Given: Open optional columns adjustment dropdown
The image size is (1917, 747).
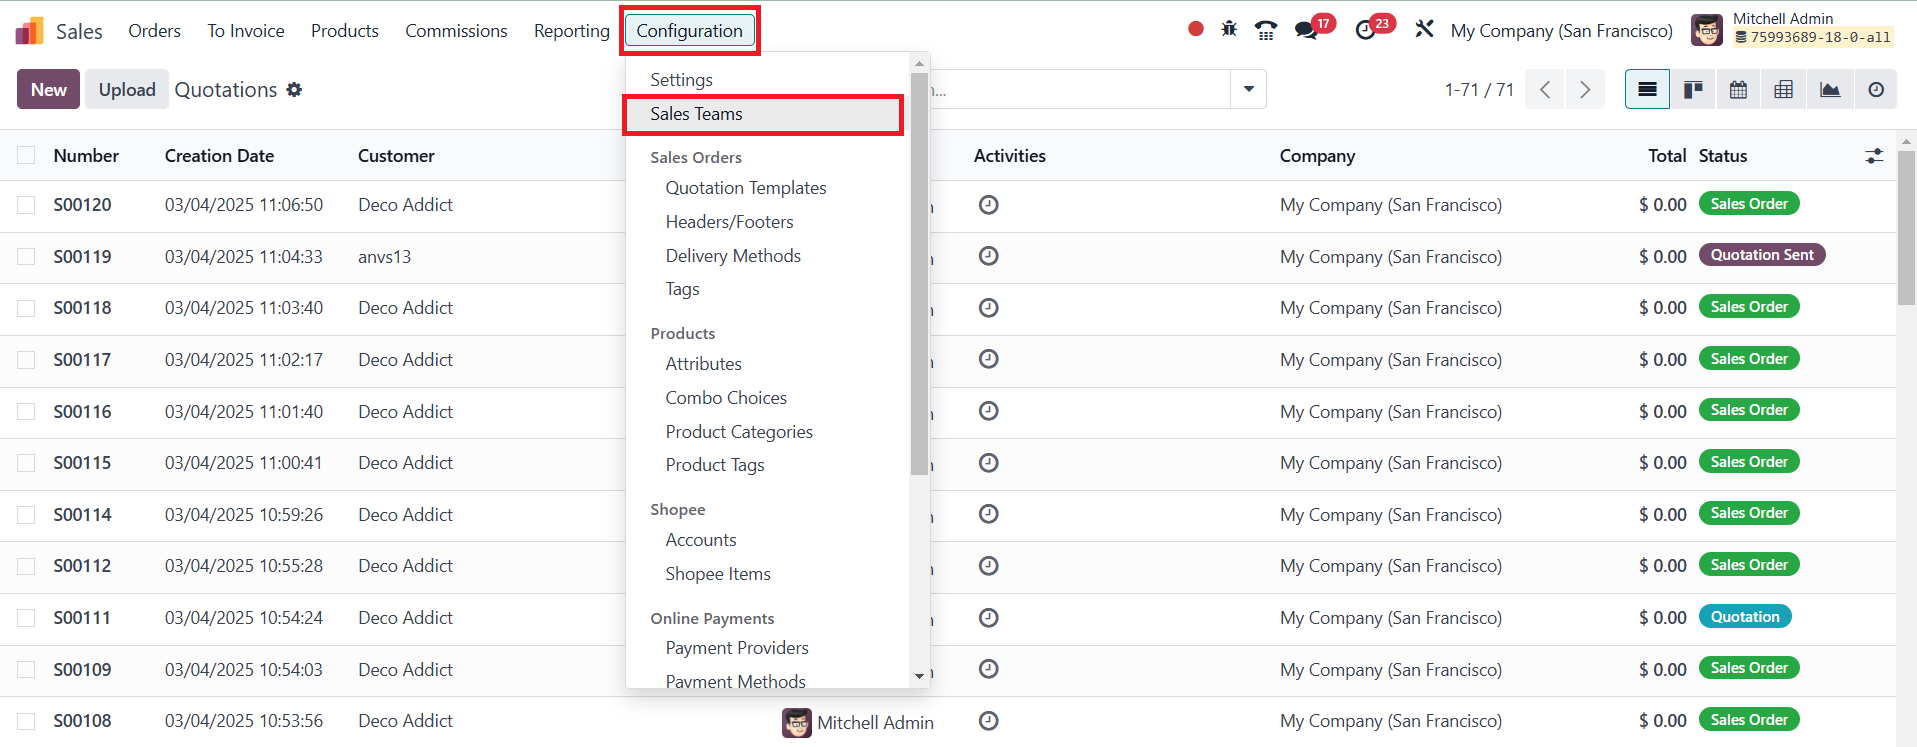Looking at the screenshot, I should [1874, 156].
